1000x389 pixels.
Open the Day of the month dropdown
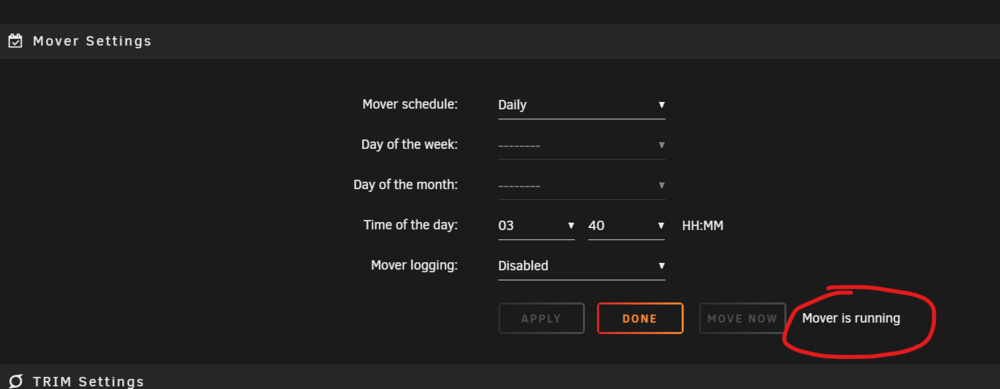coord(581,186)
